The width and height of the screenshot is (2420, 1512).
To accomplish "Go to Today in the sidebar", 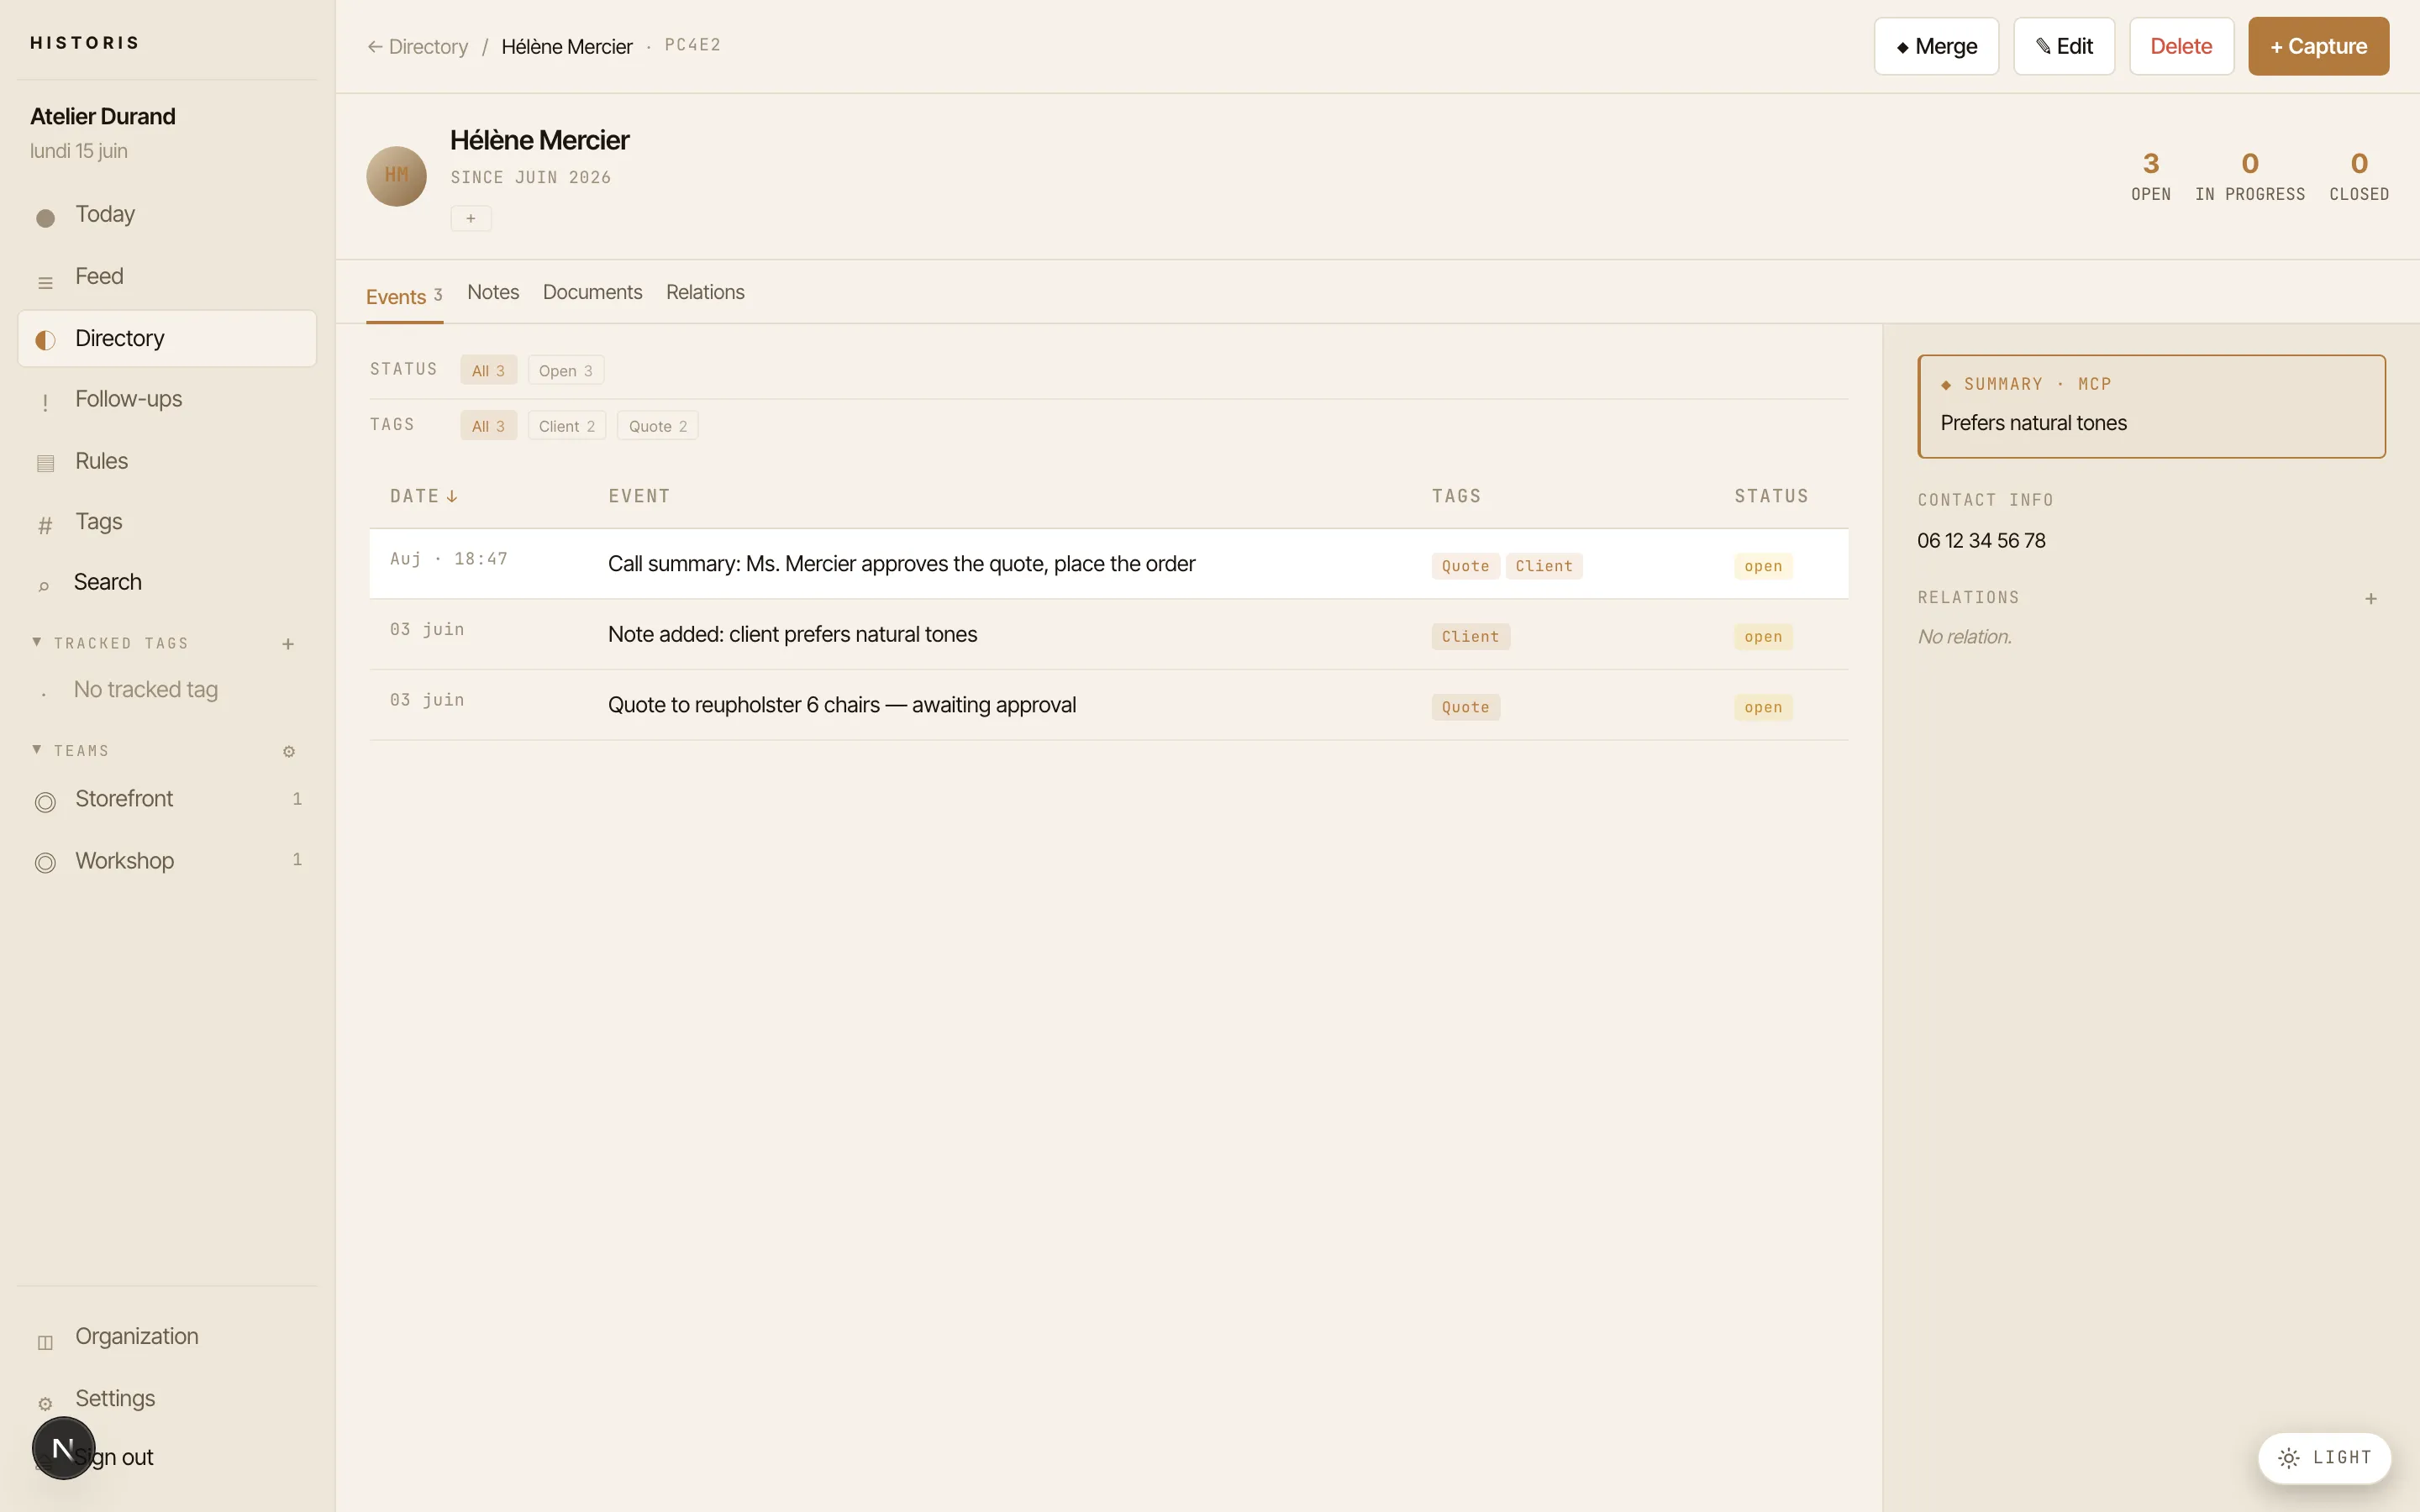I will pyautogui.click(x=167, y=215).
